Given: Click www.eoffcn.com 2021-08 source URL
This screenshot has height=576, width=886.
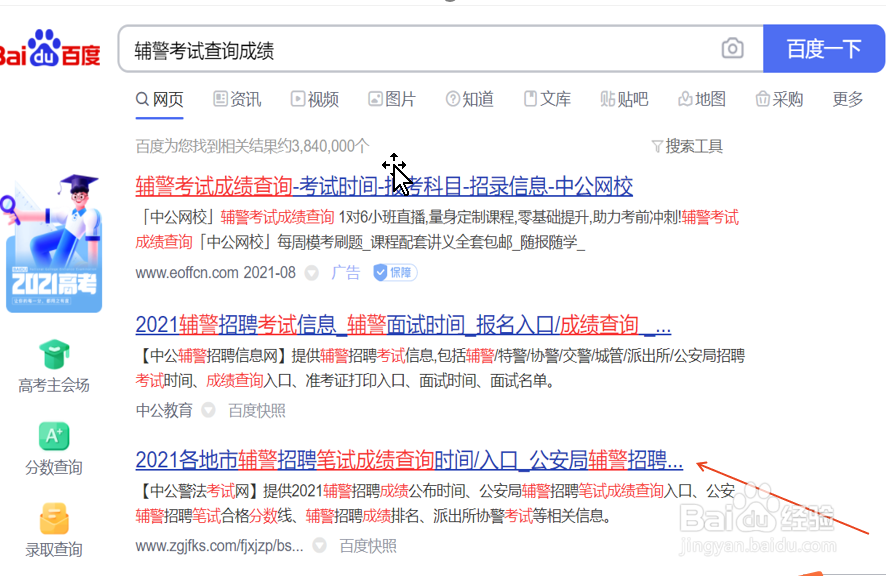Looking at the screenshot, I should [215, 273].
